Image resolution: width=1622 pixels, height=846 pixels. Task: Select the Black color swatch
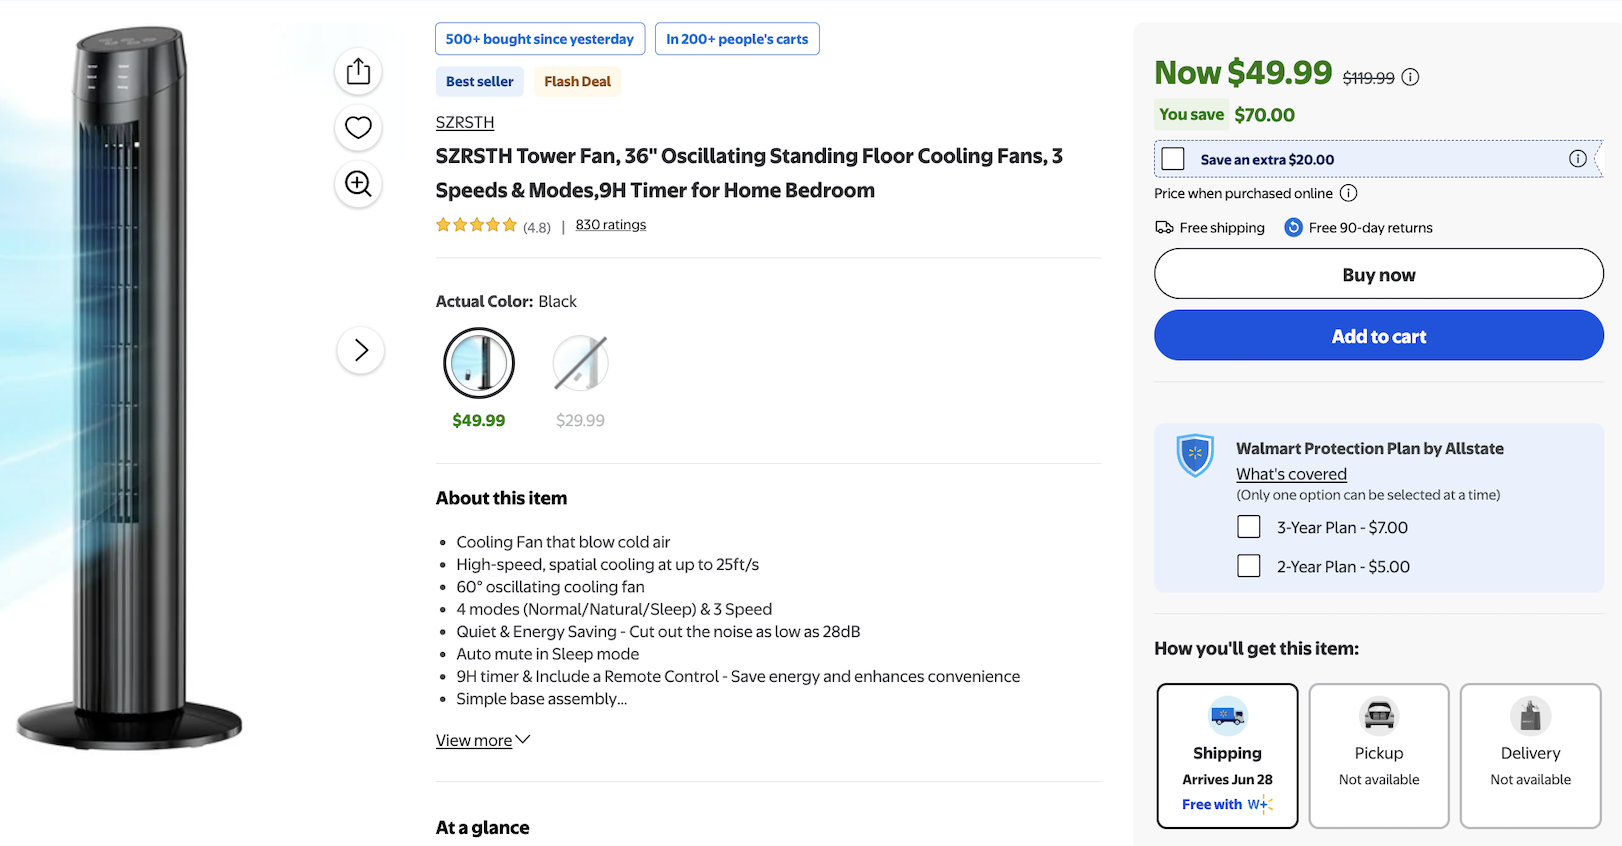click(x=479, y=363)
